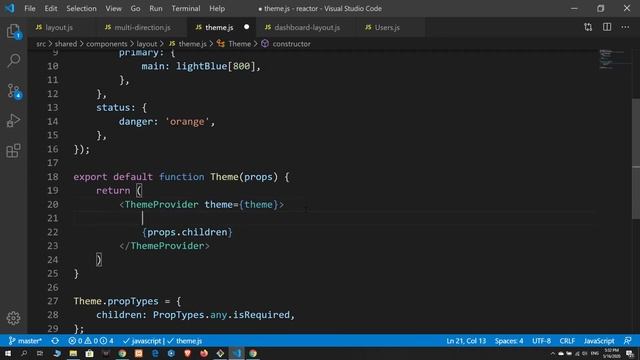
Task: Open Windows notification center
Action: click(x=630, y=353)
